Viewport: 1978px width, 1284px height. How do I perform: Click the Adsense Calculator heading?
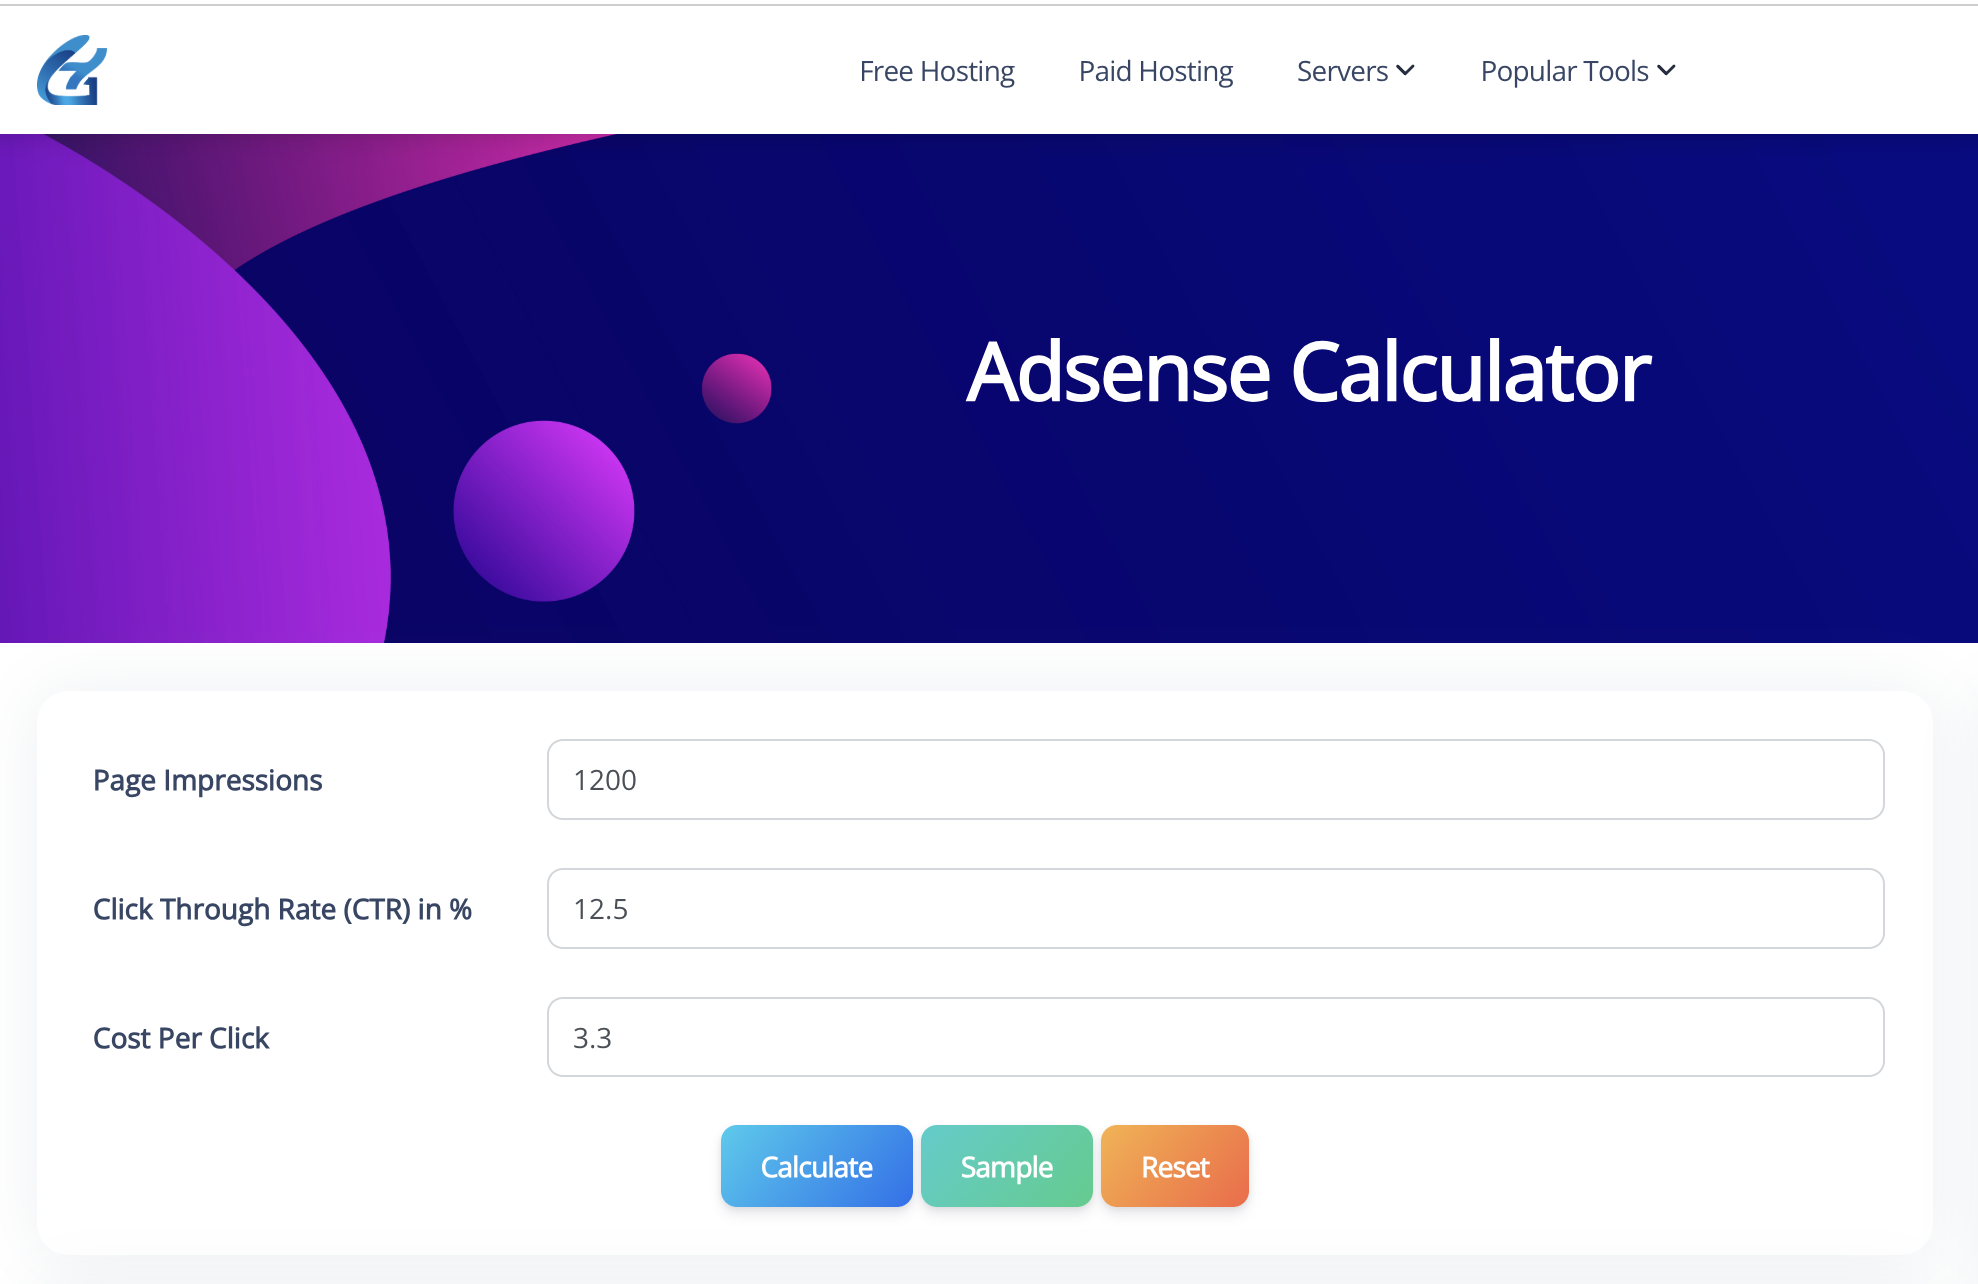[x=1308, y=372]
